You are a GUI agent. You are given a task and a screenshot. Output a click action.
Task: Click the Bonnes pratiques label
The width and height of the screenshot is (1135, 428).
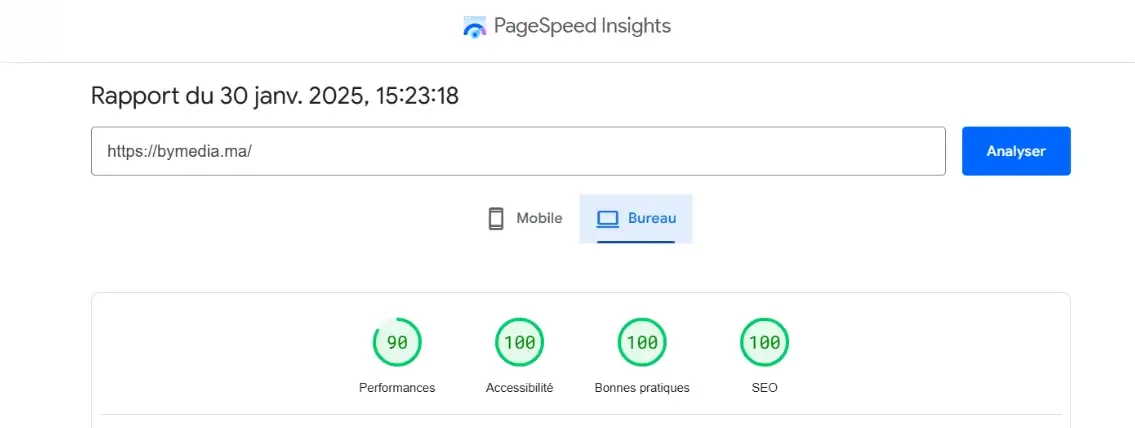click(x=642, y=388)
